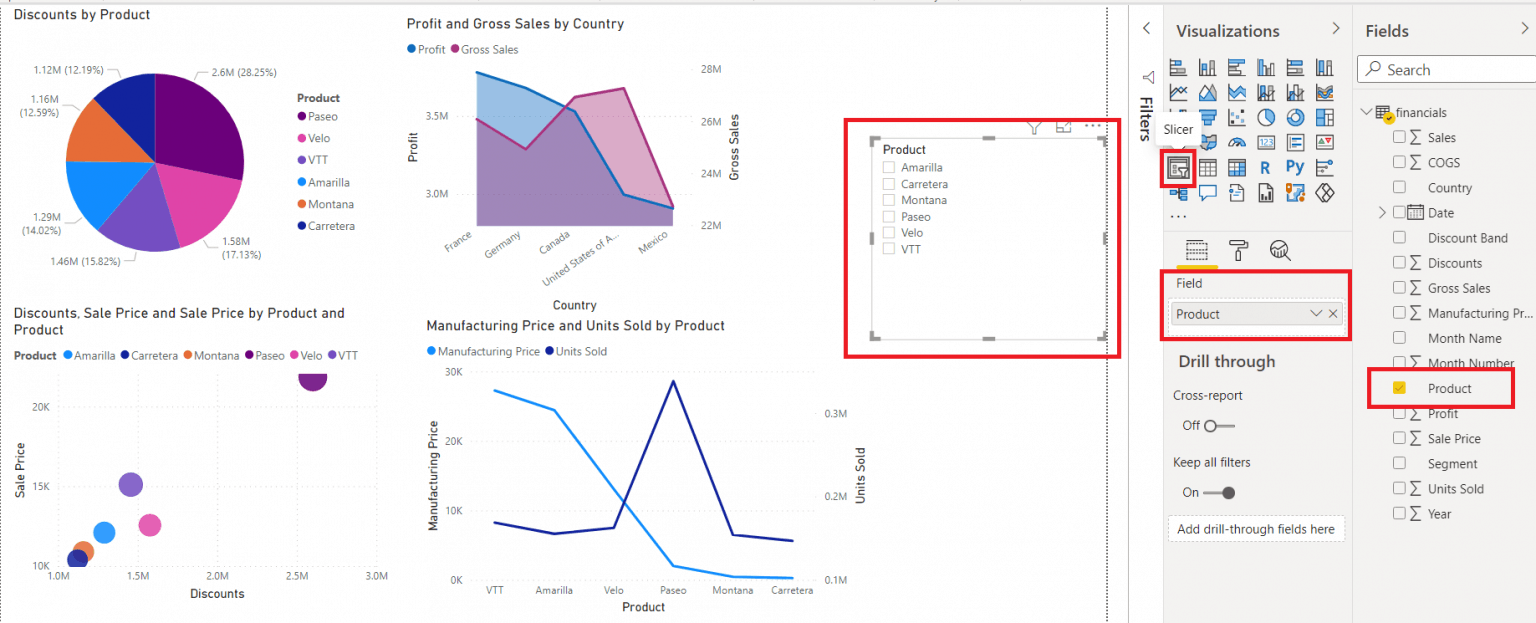Turn off the Keep all filters toggle

pyautogui.click(x=1219, y=492)
